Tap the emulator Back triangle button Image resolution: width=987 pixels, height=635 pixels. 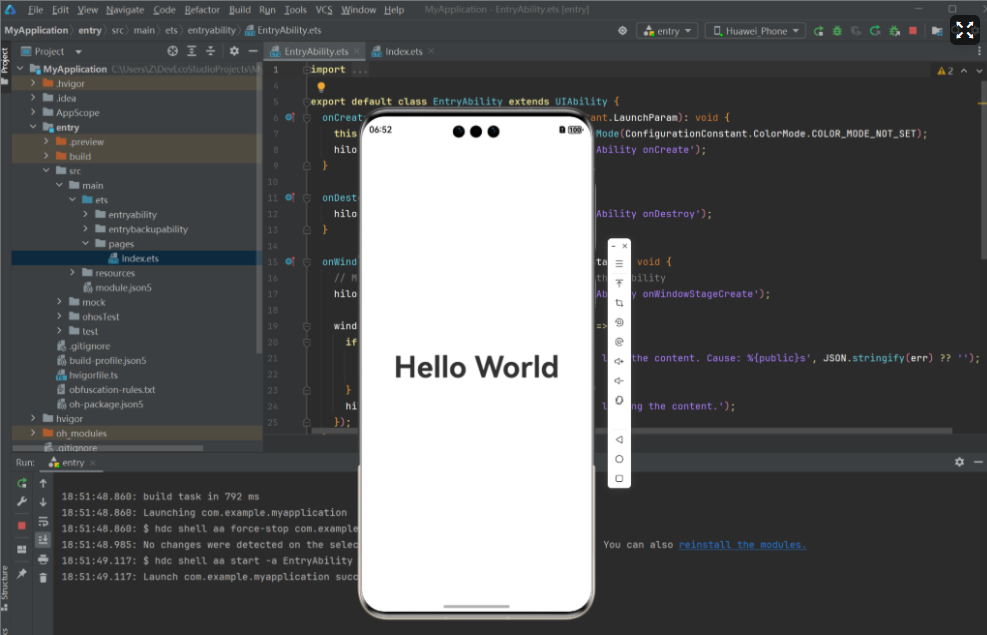click(619, 439)
